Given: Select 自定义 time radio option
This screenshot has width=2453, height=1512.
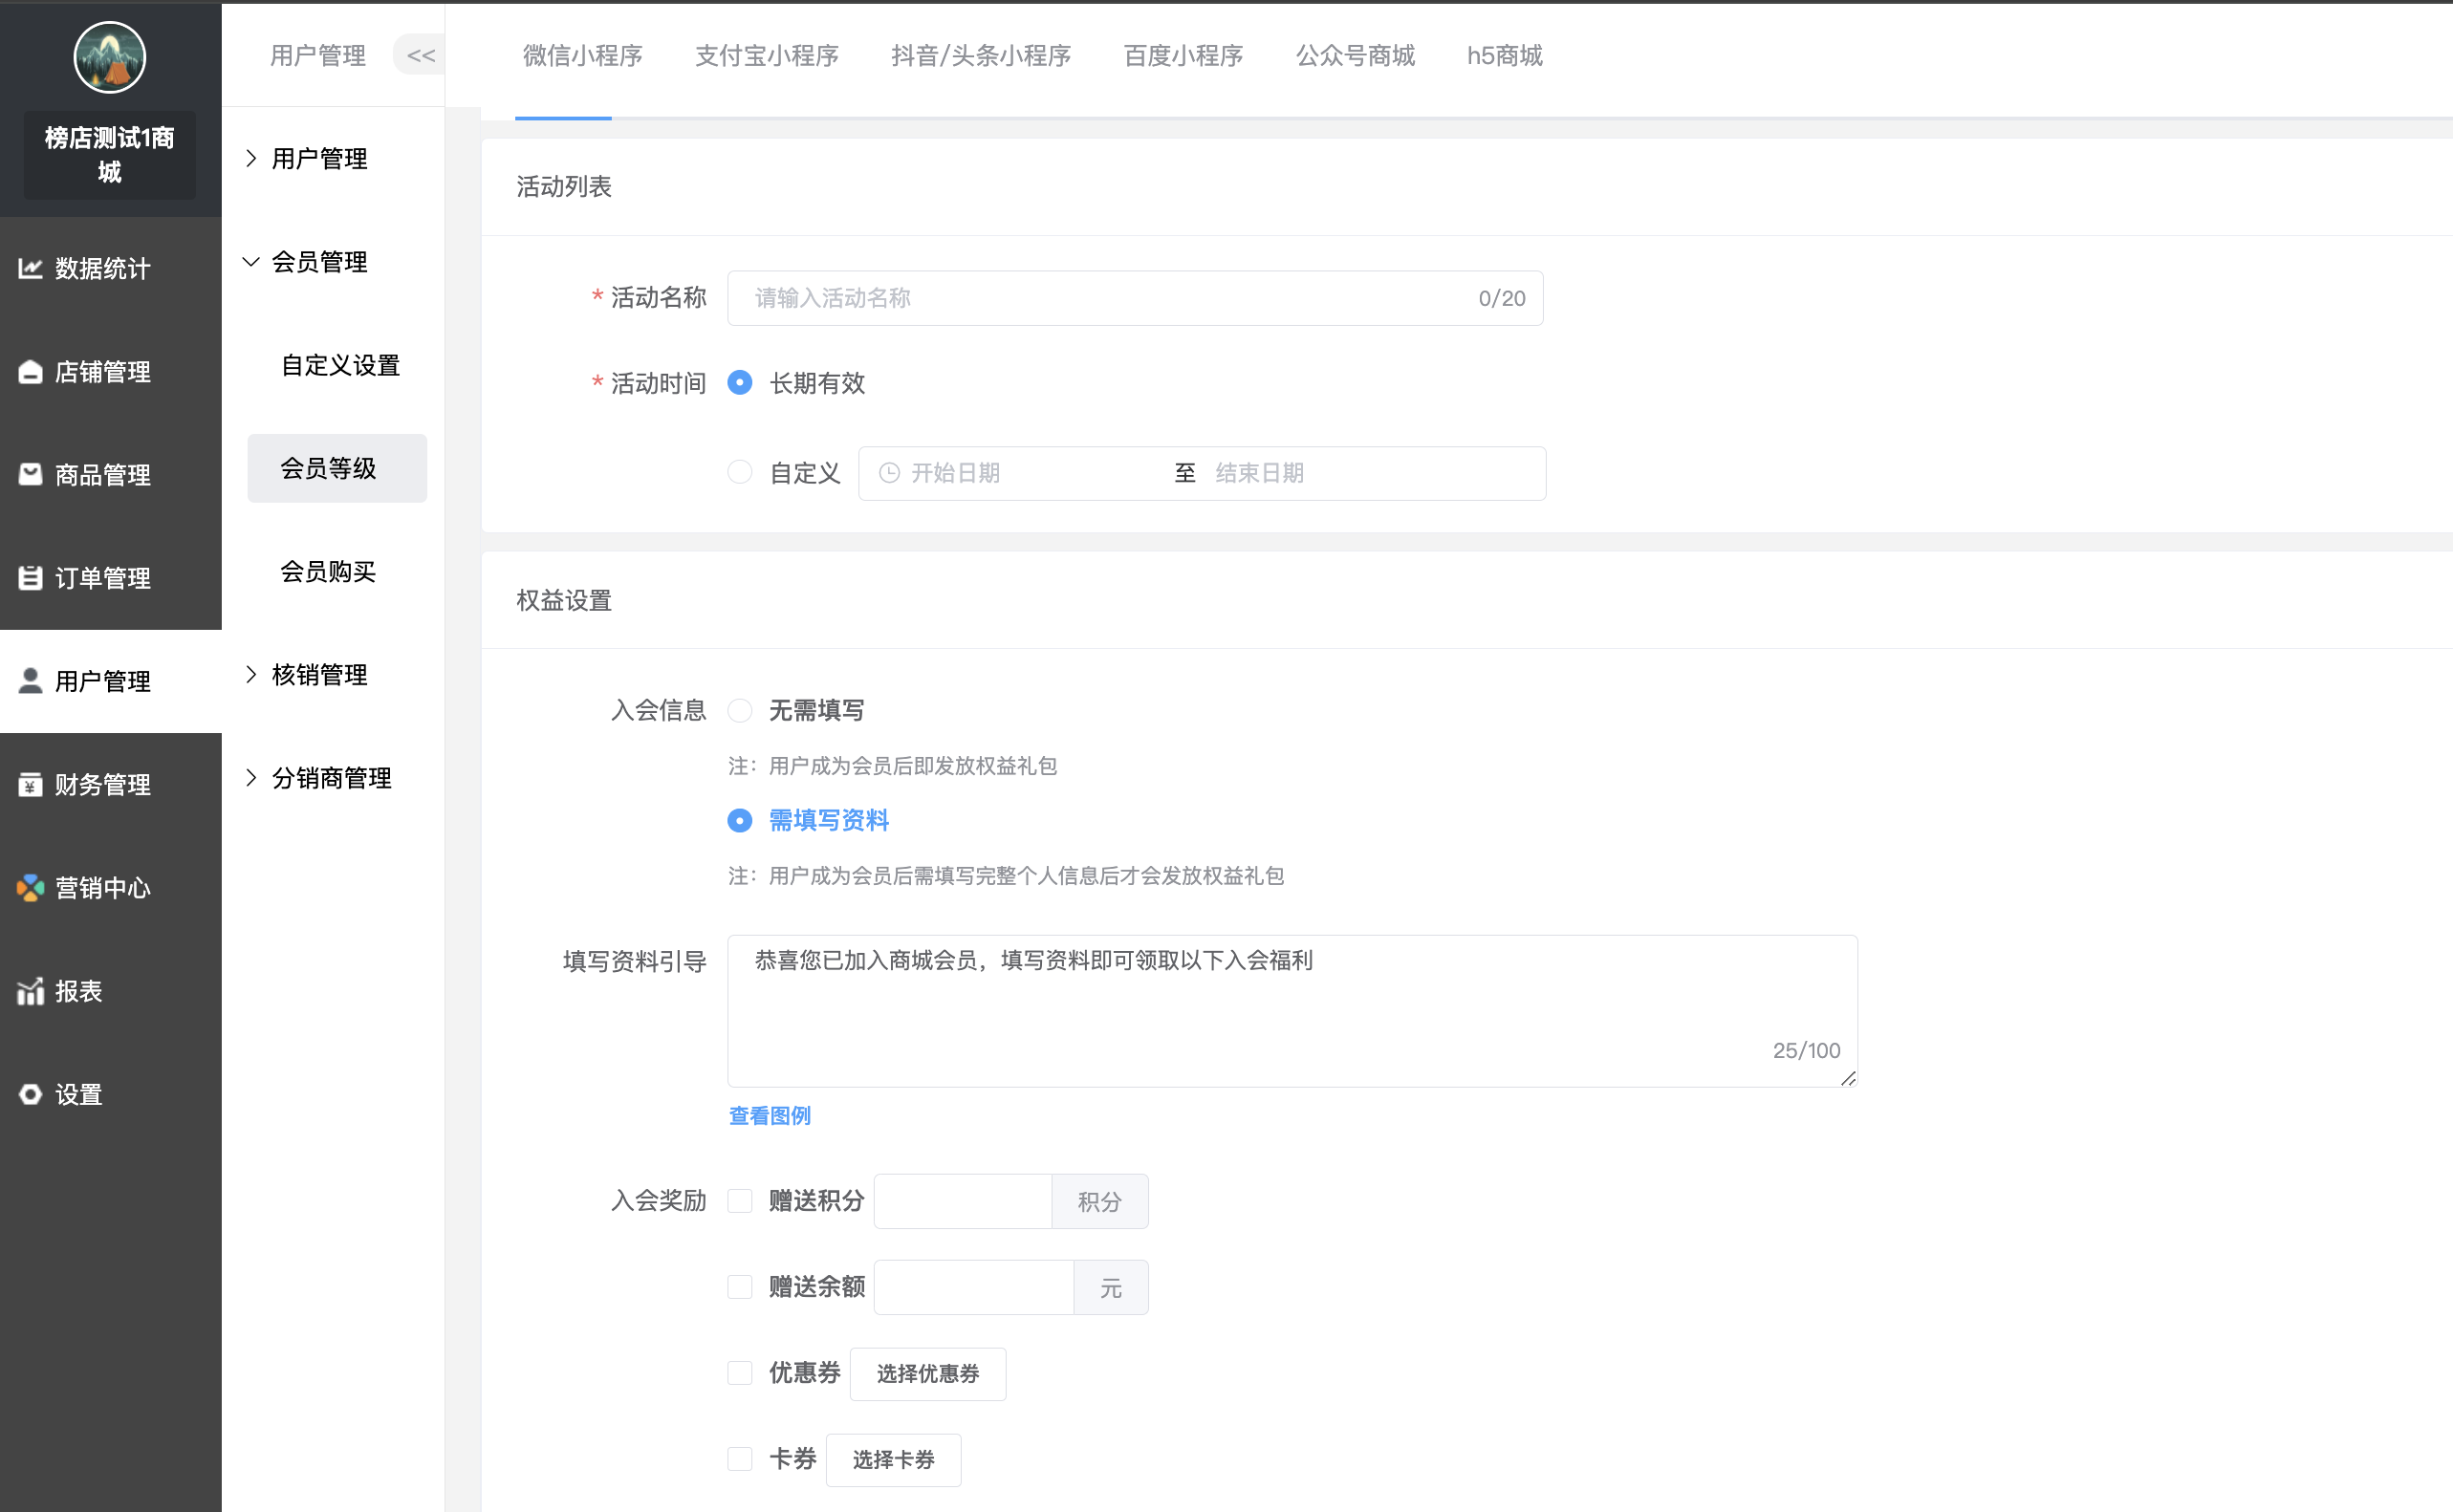Looking at the screenshot, I should (740, 472).
